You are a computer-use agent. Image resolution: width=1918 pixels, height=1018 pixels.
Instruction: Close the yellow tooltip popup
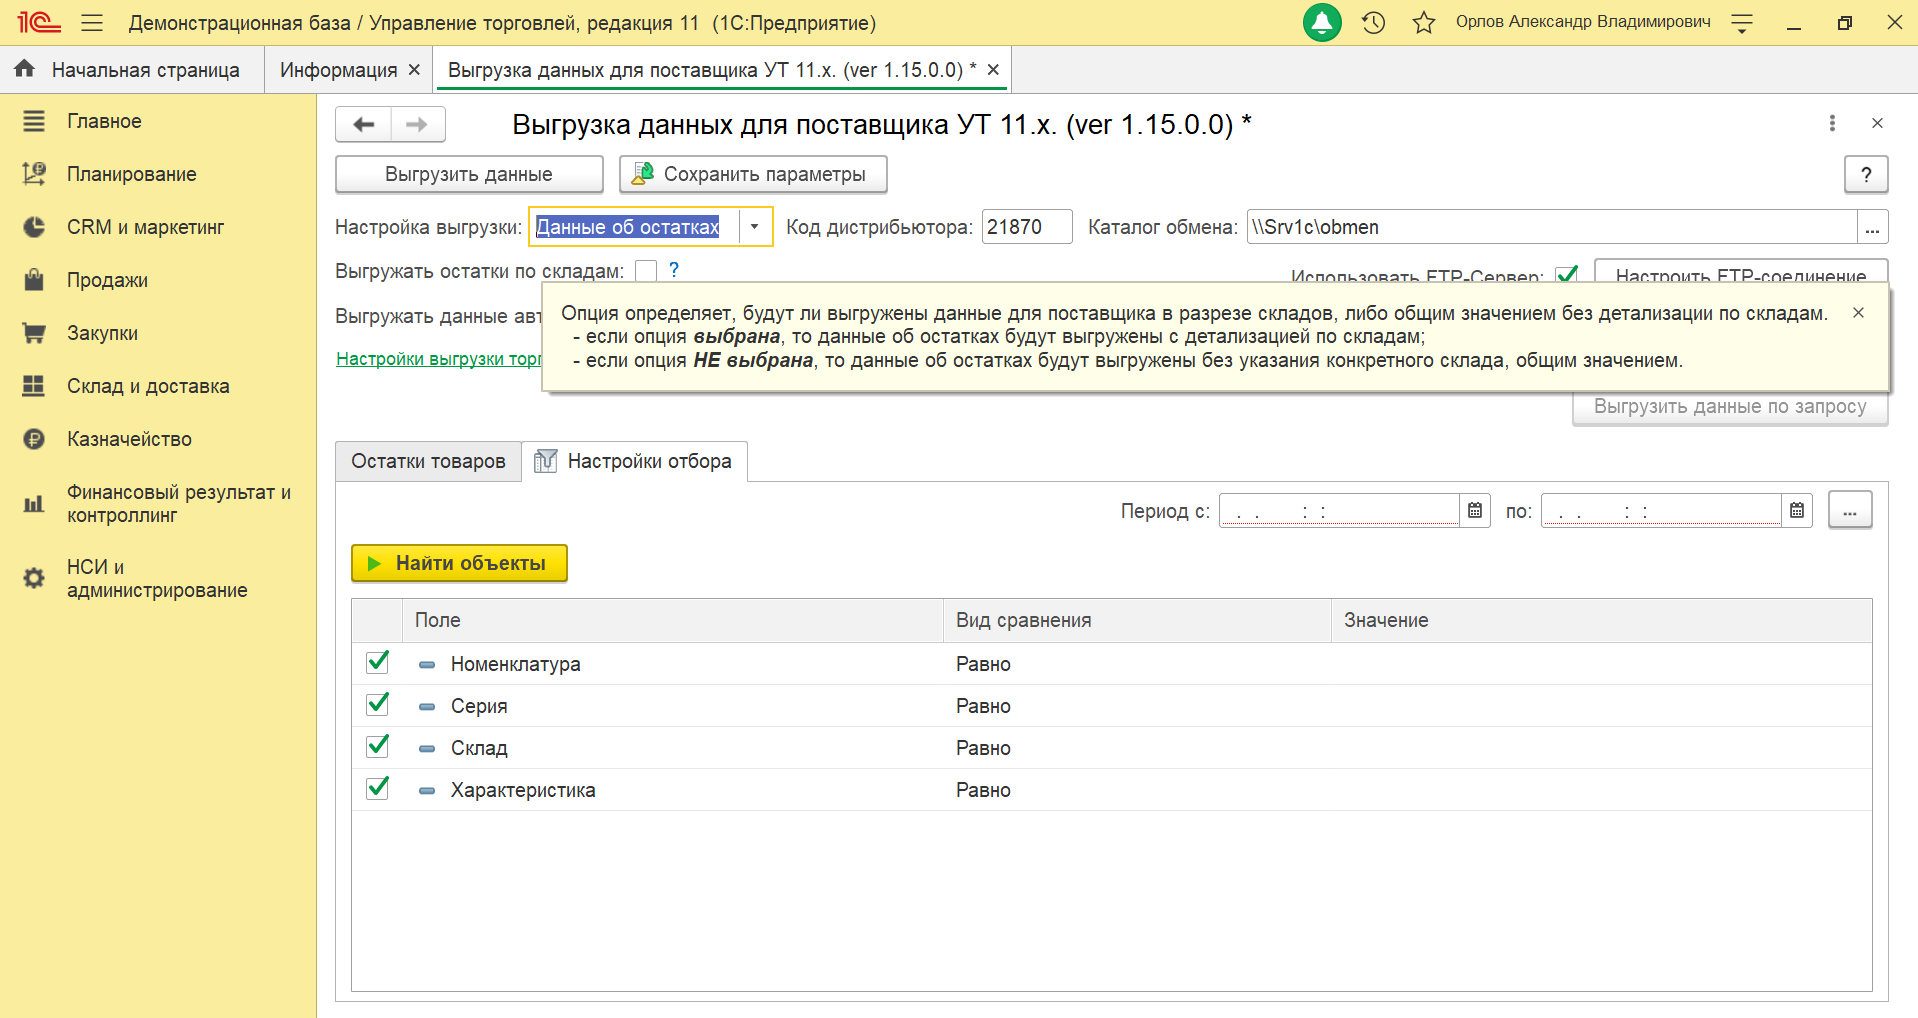[1858, 313]
